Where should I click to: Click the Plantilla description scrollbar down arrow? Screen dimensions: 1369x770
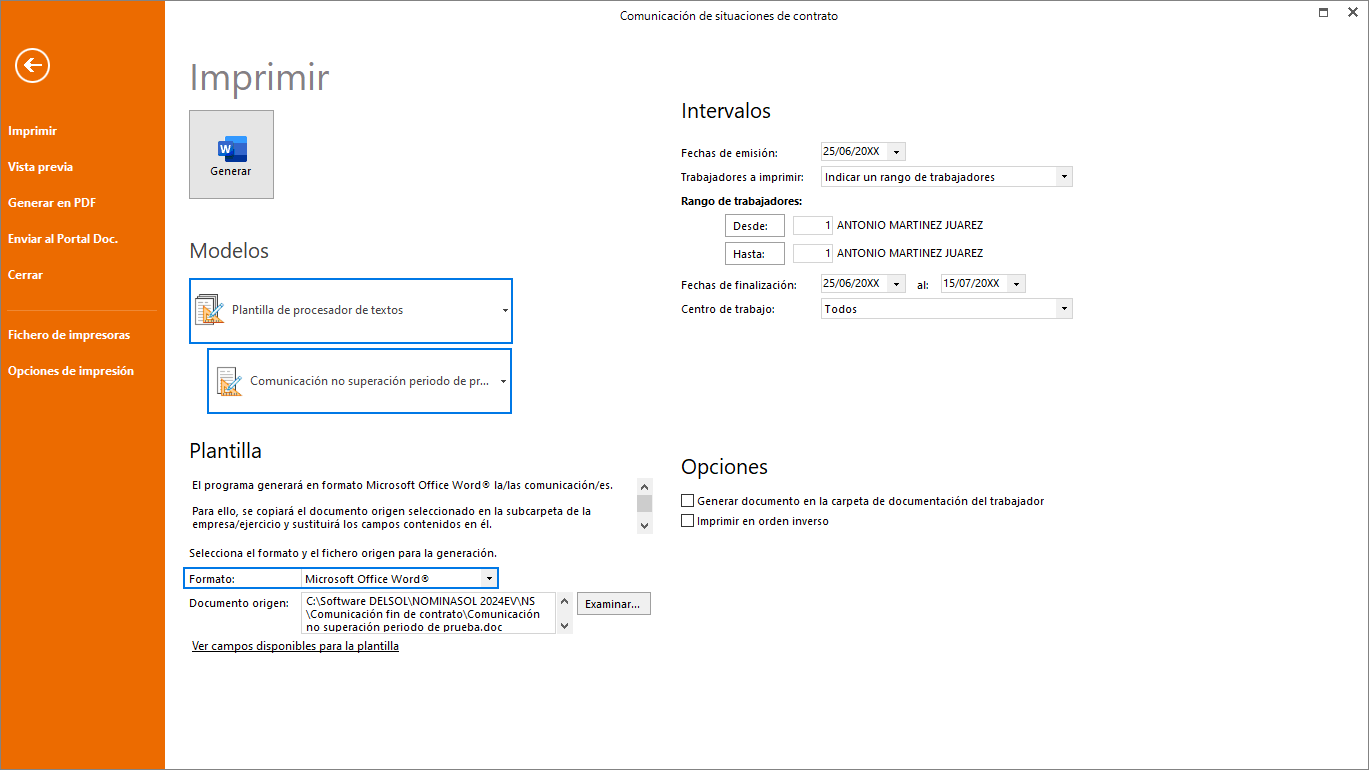click(x=644, y=525)
